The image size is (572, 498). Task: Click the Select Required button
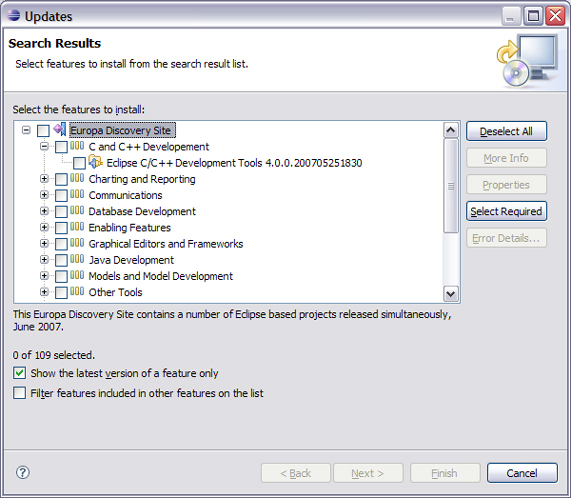tap(506, 211)
